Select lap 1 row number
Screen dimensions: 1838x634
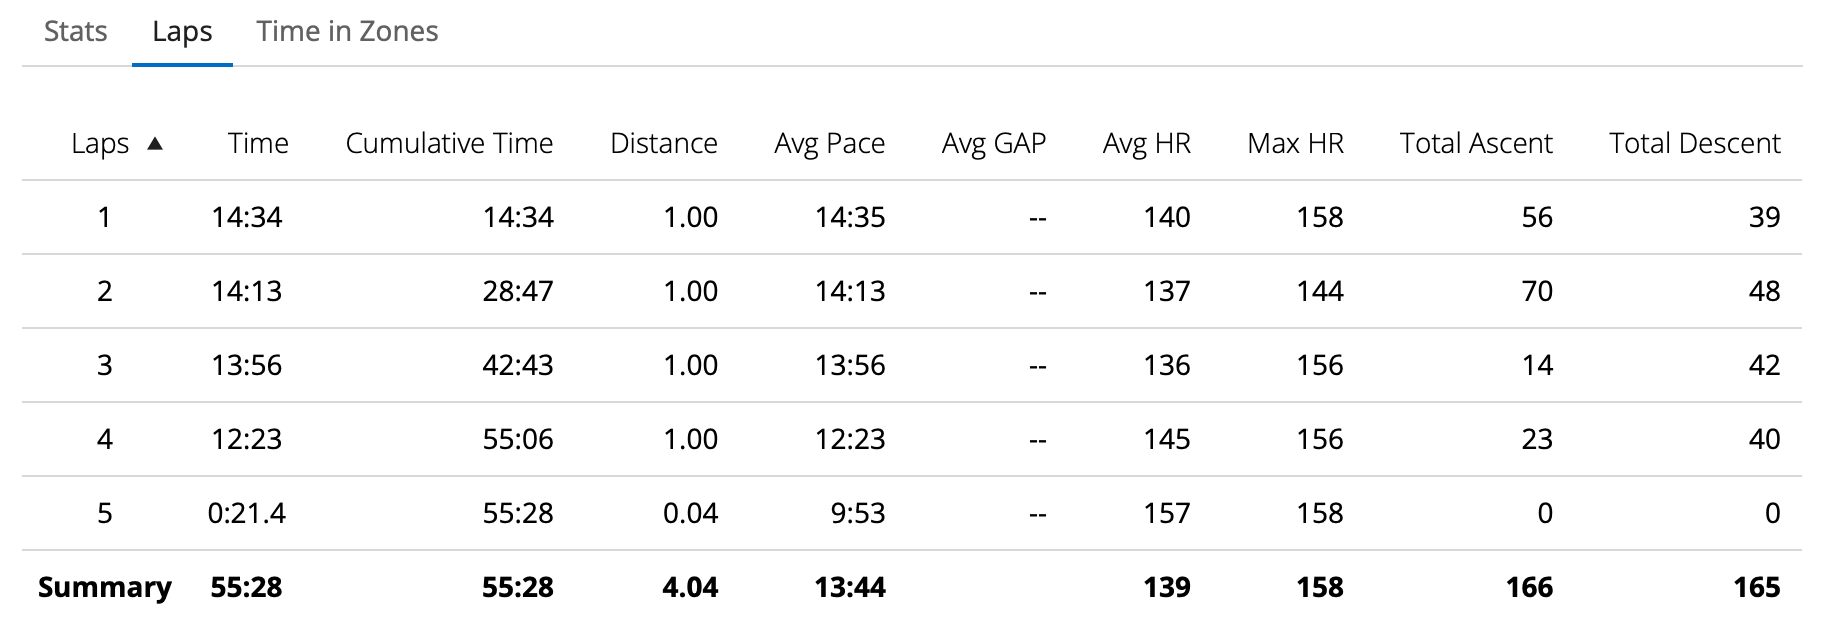click(104, 218)
